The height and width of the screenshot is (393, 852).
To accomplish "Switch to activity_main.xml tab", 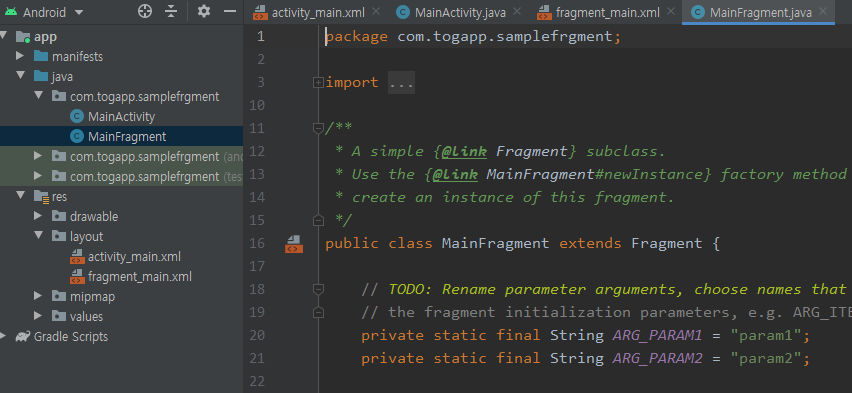I will point(318,13).
